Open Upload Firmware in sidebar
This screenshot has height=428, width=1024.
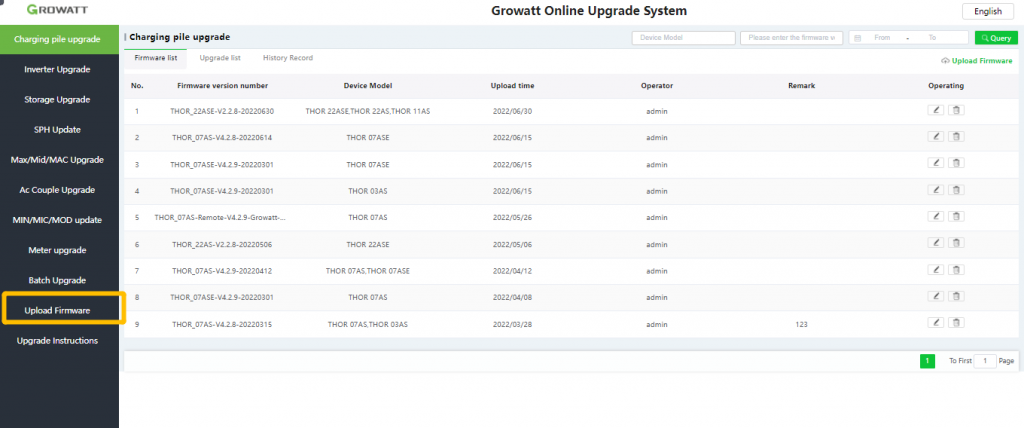(x=57, y=310)
